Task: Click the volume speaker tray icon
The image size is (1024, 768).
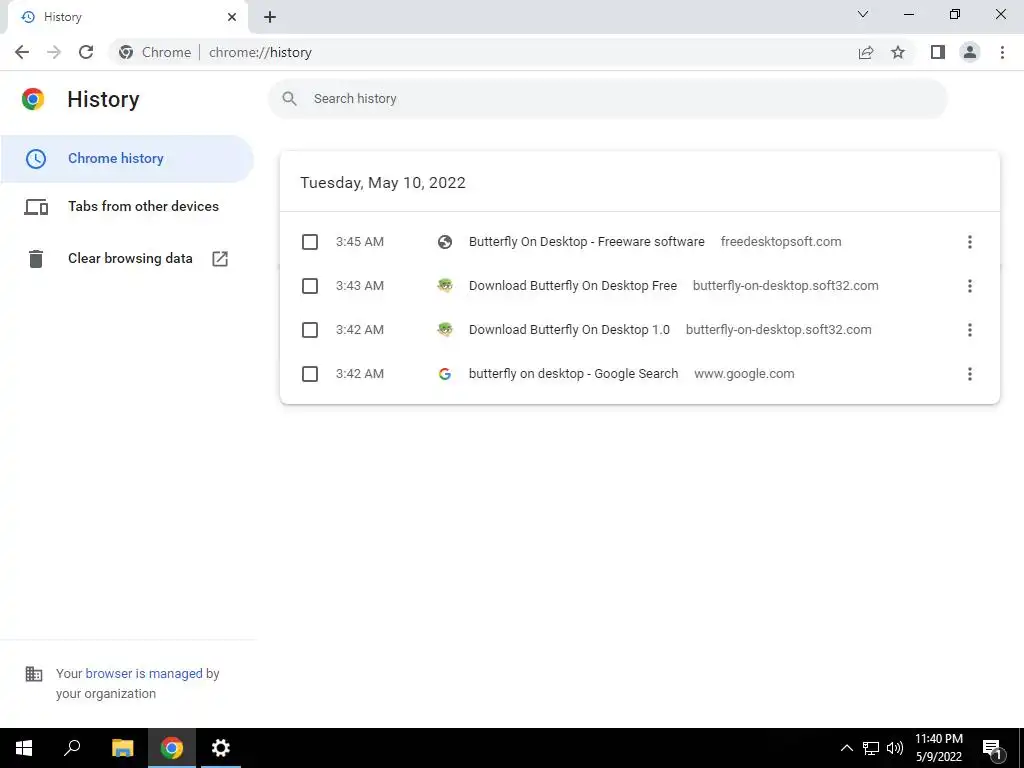Action: coord(895,748)
